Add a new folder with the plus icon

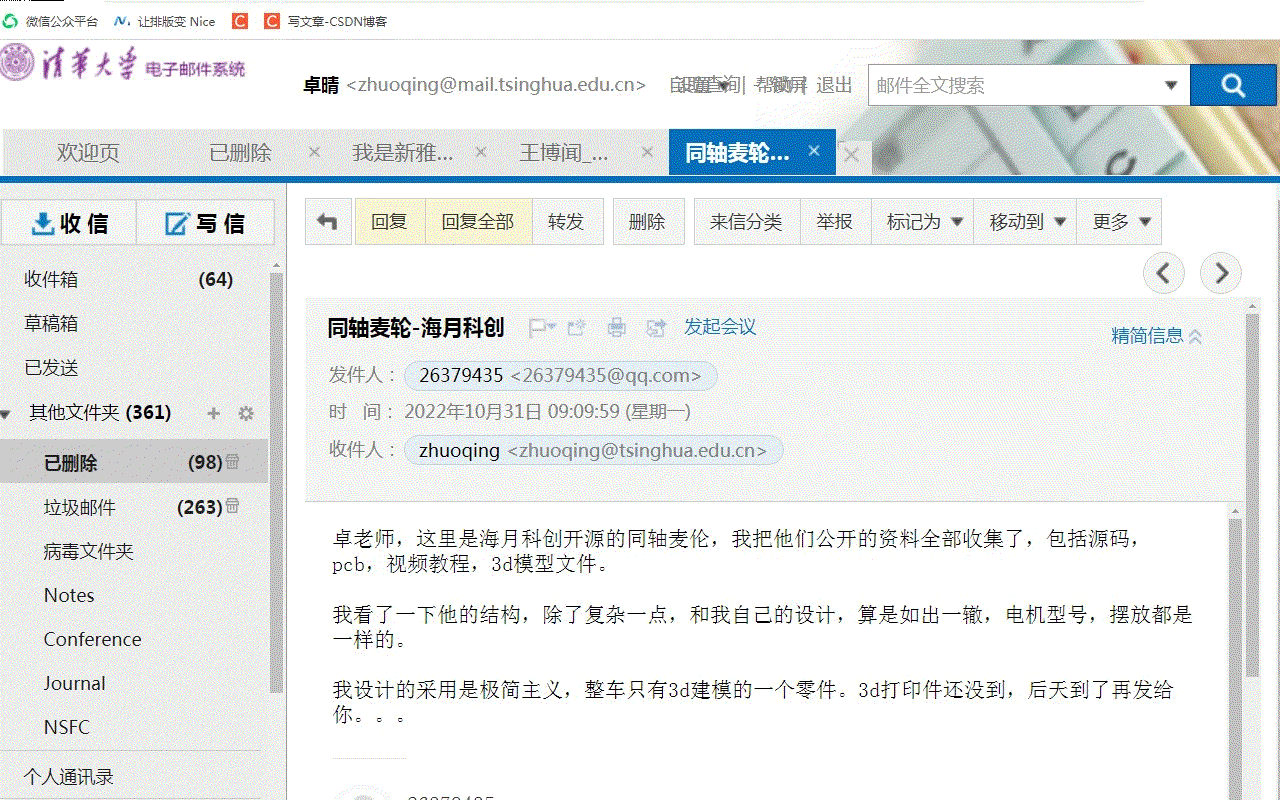click(x=213, y=413)
